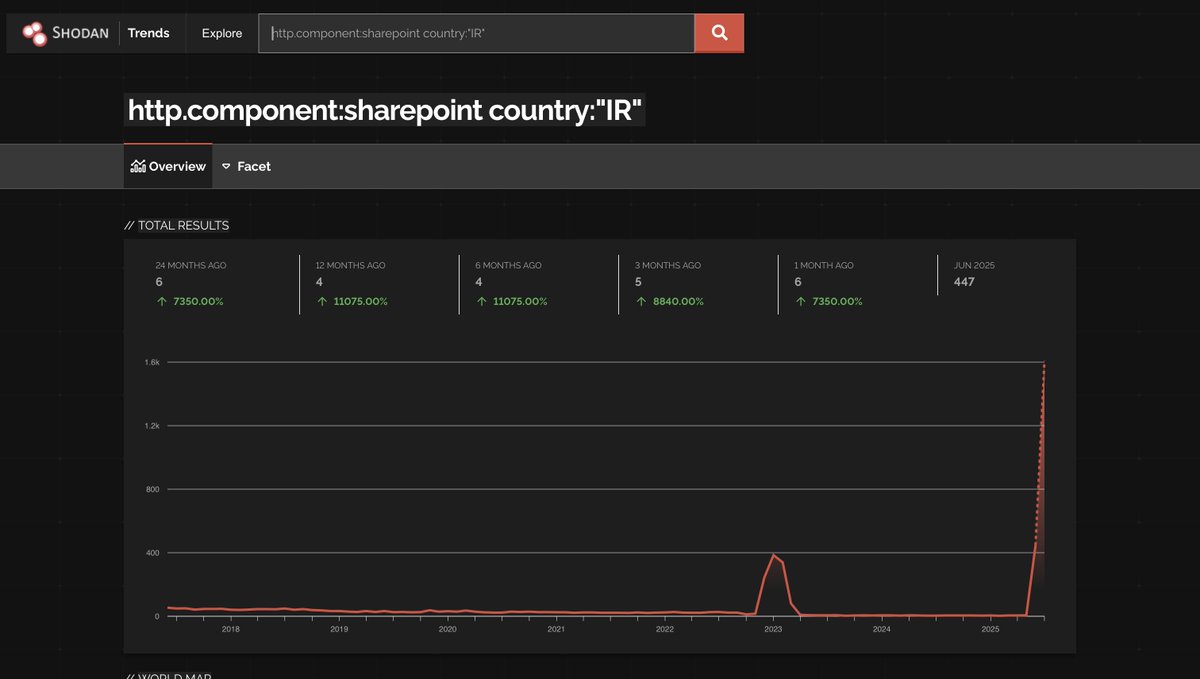Click the 2024 x-axis label
The image size is (1200, 679).
tap(881, 629)
